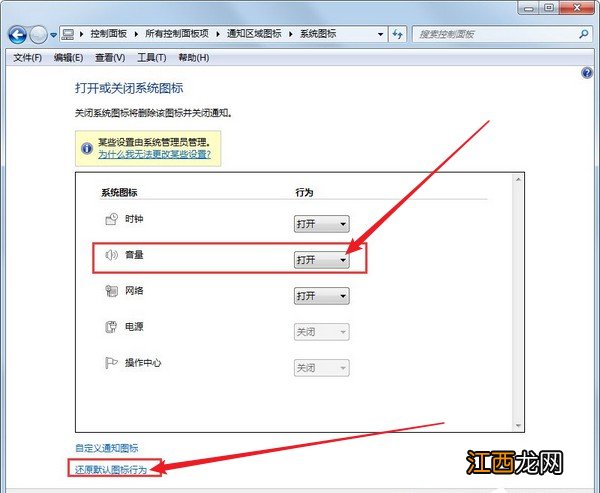Click the 系统图标 column header
The width and height of the screenshot is (600, 493).
click(x=119, y=193)
